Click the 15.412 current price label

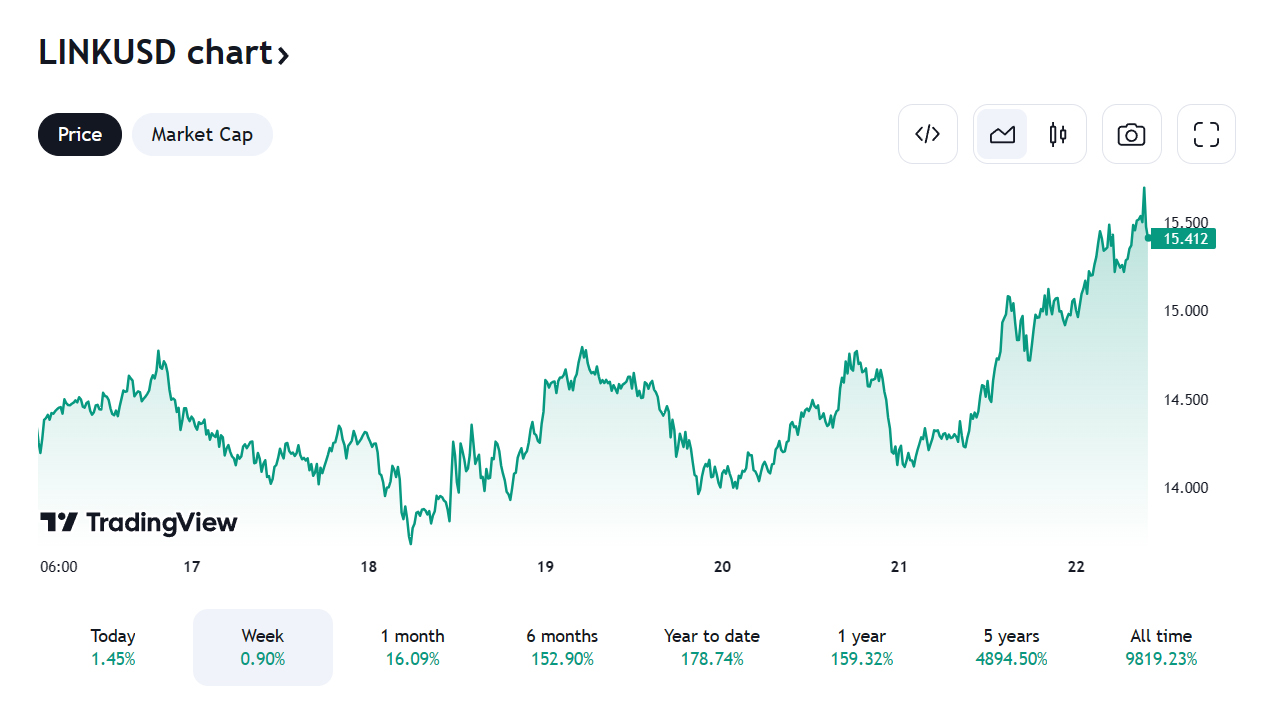pyautogui.click(x=1184, y=239)
